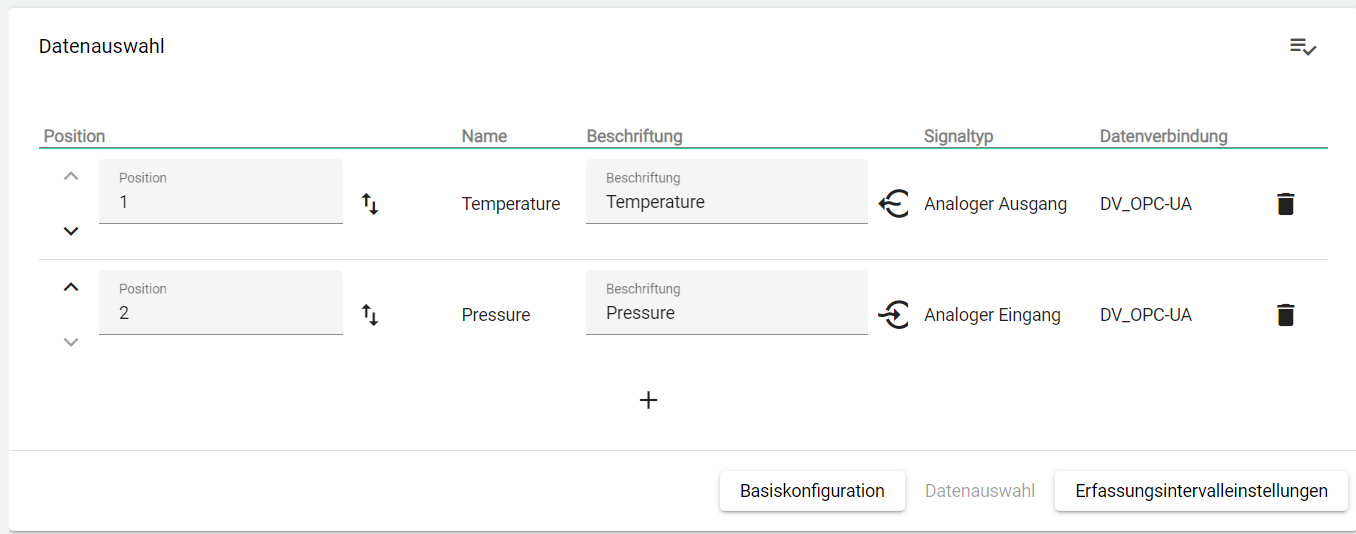Edit Beschriftung field containing Temperature
Screen dimensions: 1356x534
click(726, 202)
